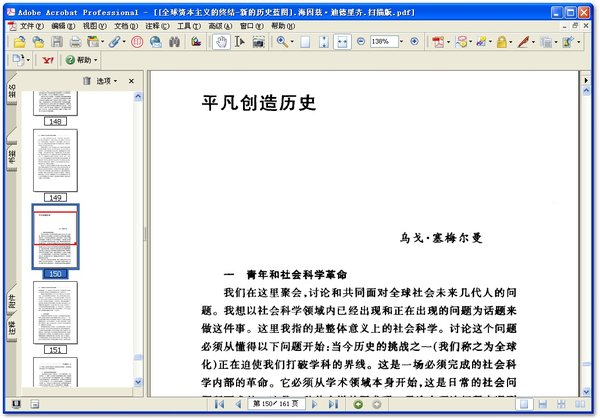Viewport: 600px width, 420px height.
Task: Open zoom percentage dropdown arrow
Action: pyautogui.click(x=401, y=41)
